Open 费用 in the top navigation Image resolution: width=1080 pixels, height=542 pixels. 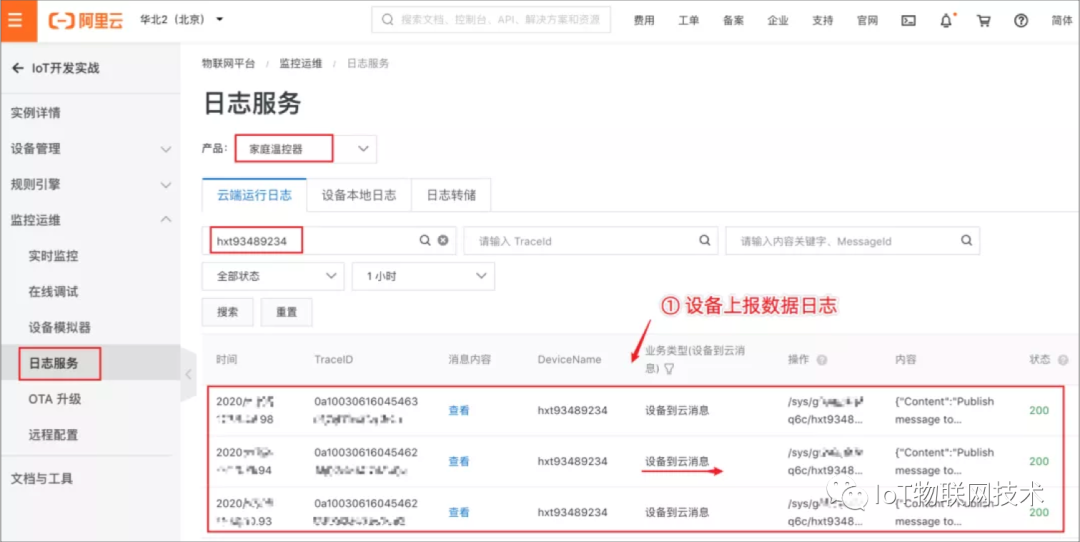coord(644,21)
